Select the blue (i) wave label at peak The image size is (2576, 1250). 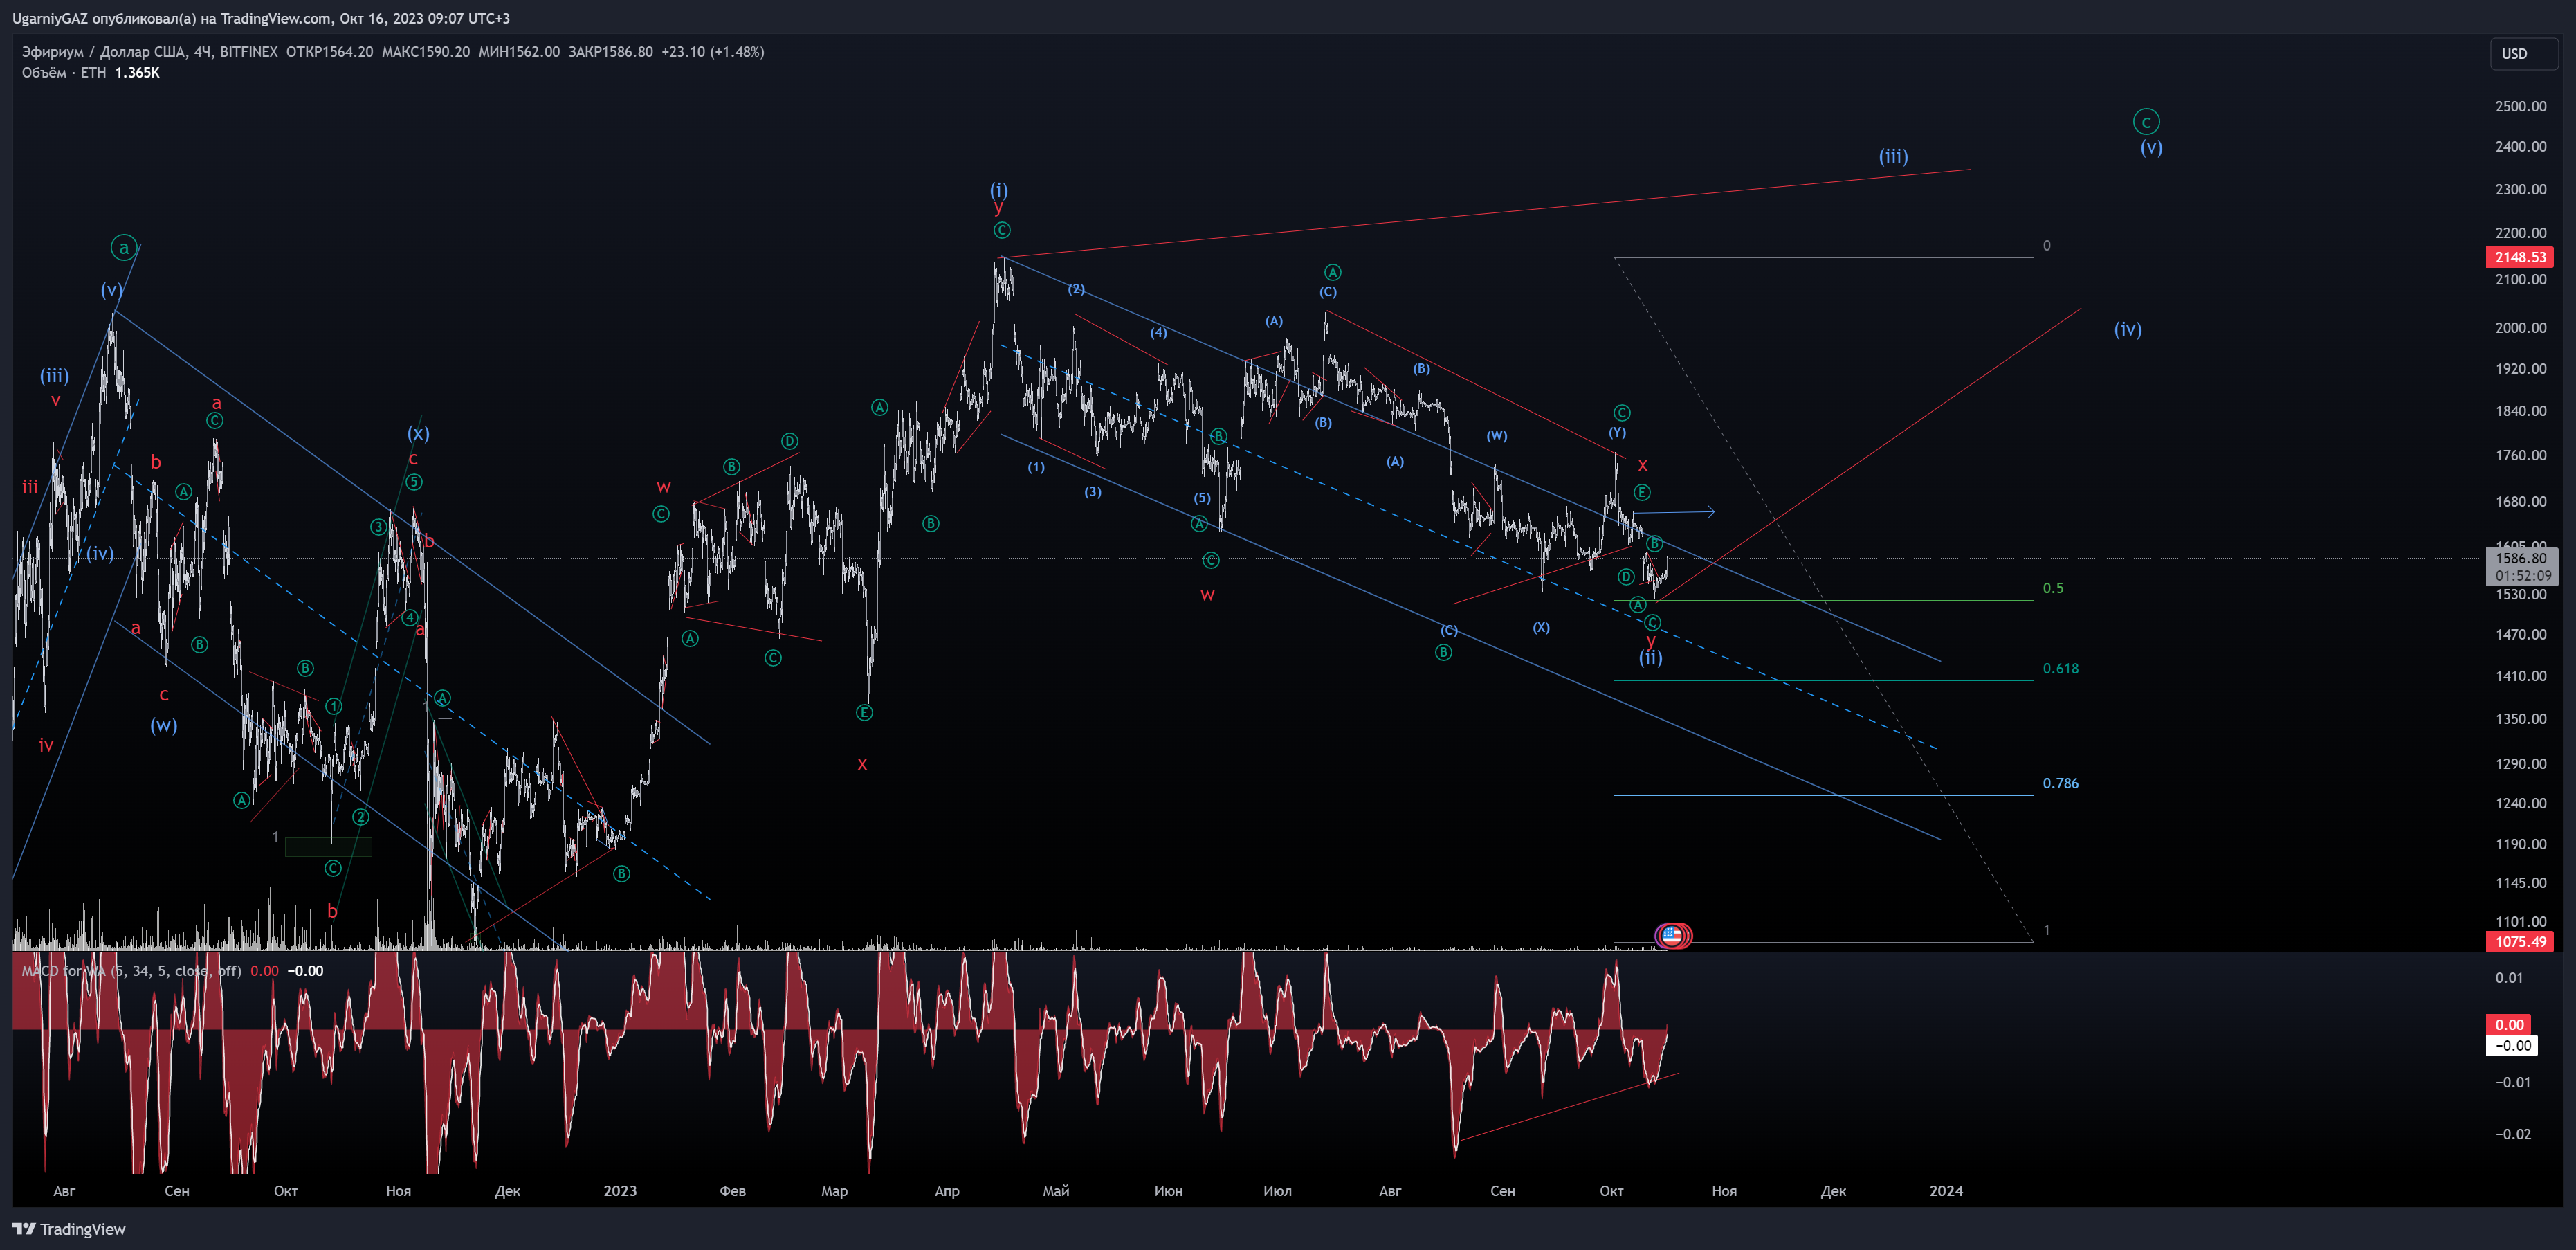click(x=999, y=189)
